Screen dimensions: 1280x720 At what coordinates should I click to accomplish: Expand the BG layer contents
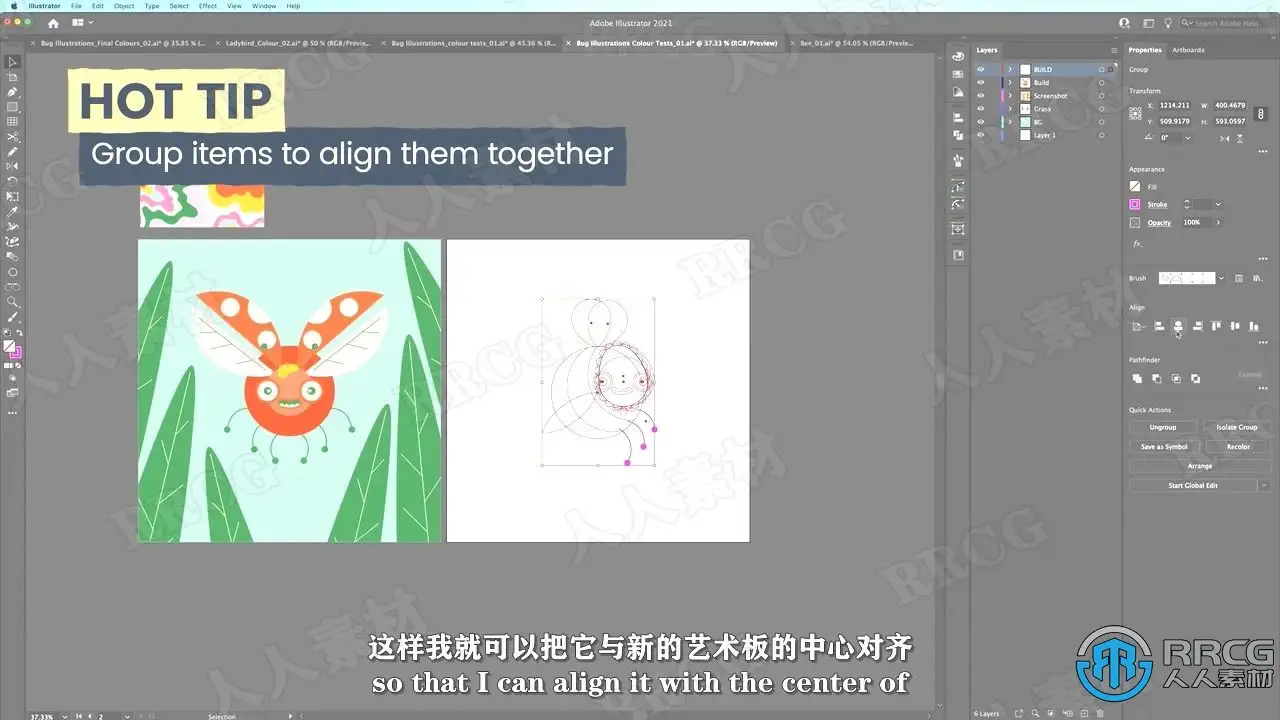[1010, 122]
